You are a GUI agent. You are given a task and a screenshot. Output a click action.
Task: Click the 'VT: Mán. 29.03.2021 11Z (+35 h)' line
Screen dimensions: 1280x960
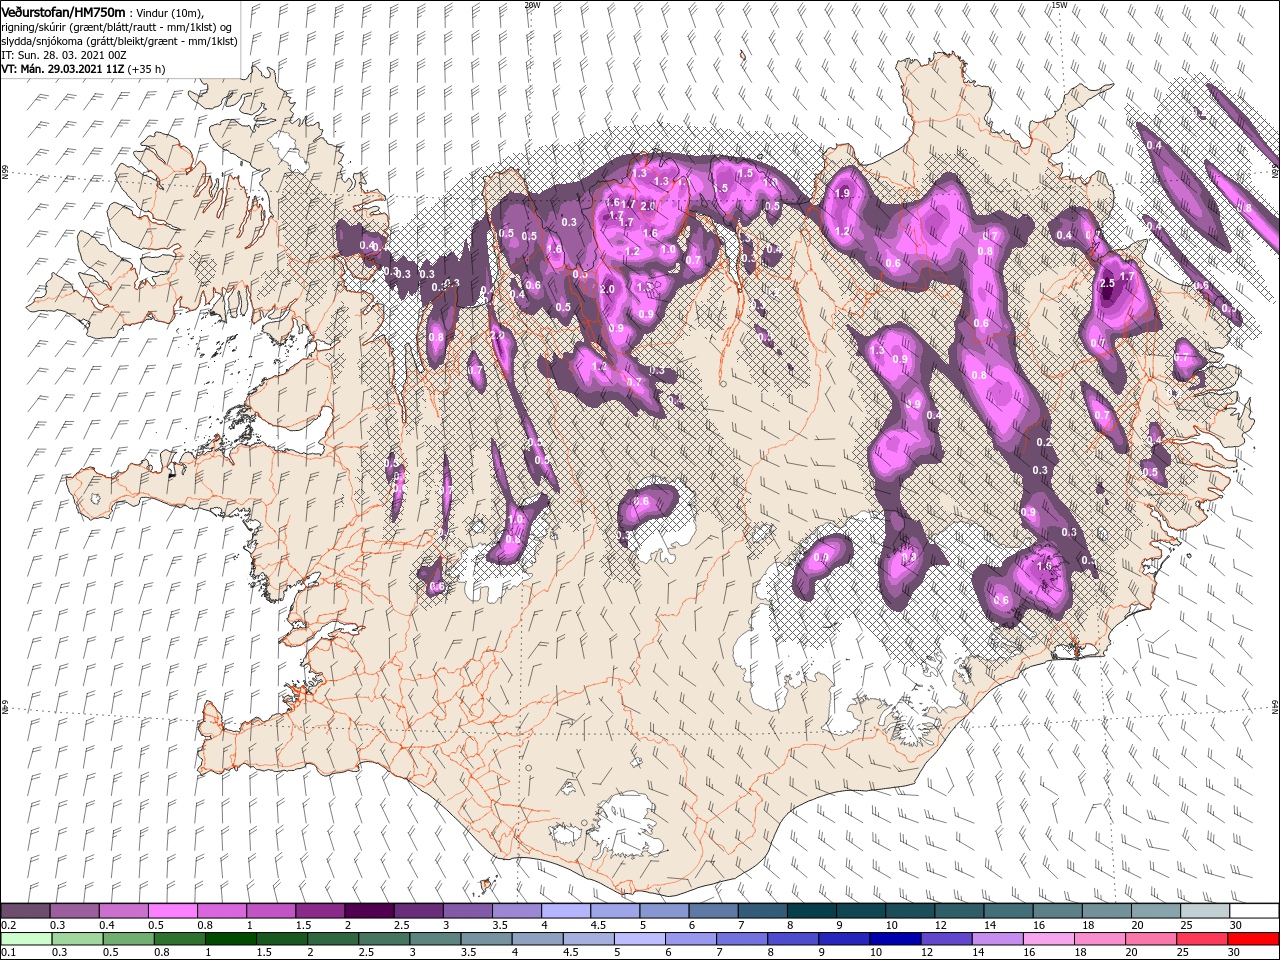coord(84,69)
